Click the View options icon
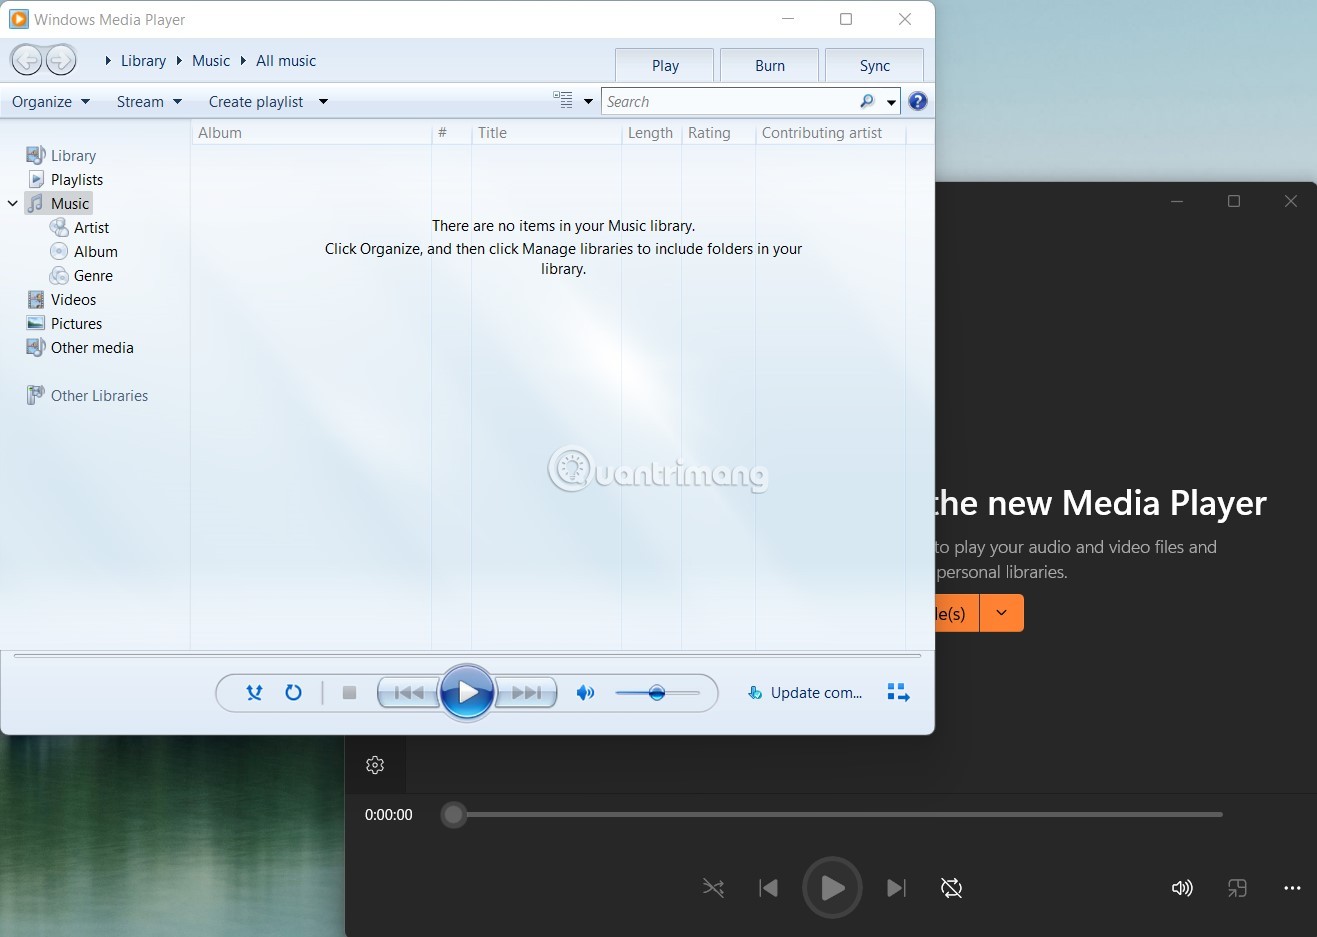This screenshot has width=1317, height=937. tap(563, 100)
